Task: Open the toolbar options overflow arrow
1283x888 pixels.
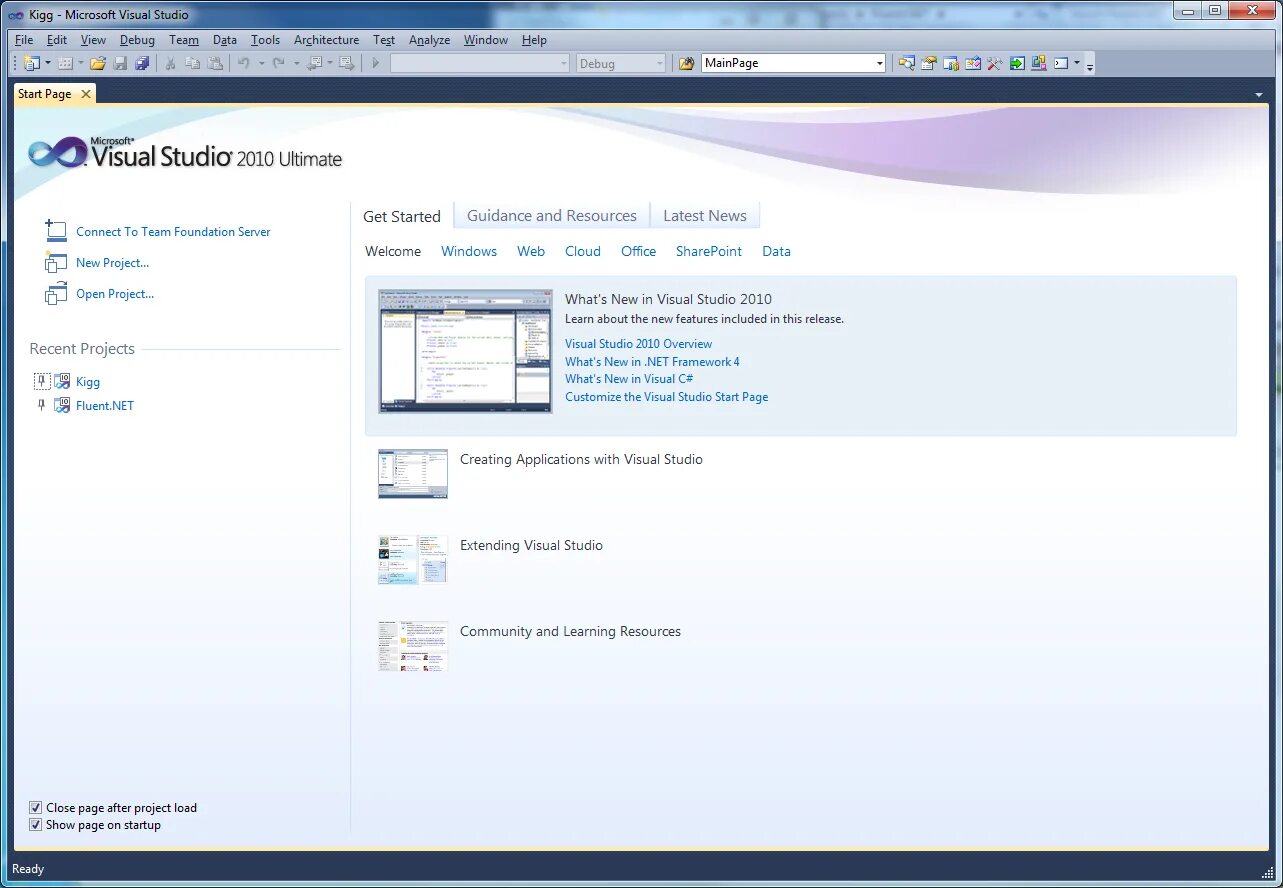Action: pos(1089,66)
